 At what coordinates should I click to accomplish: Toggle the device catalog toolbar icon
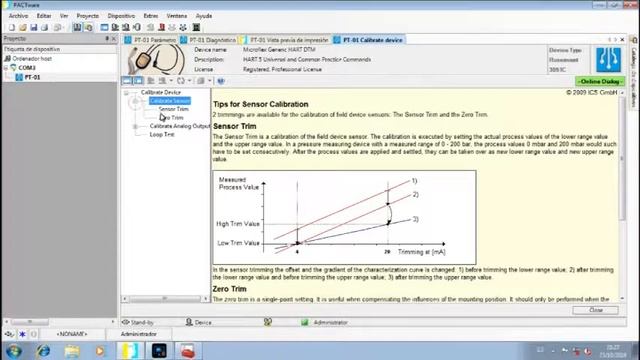click(x=88, y=27)
